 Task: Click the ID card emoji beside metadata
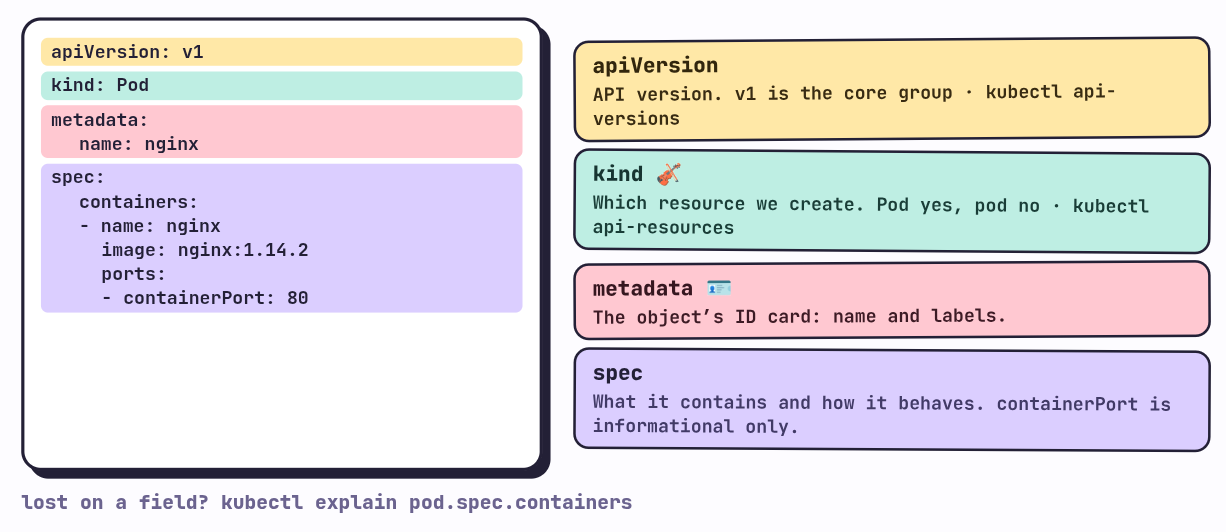point(719,288)
